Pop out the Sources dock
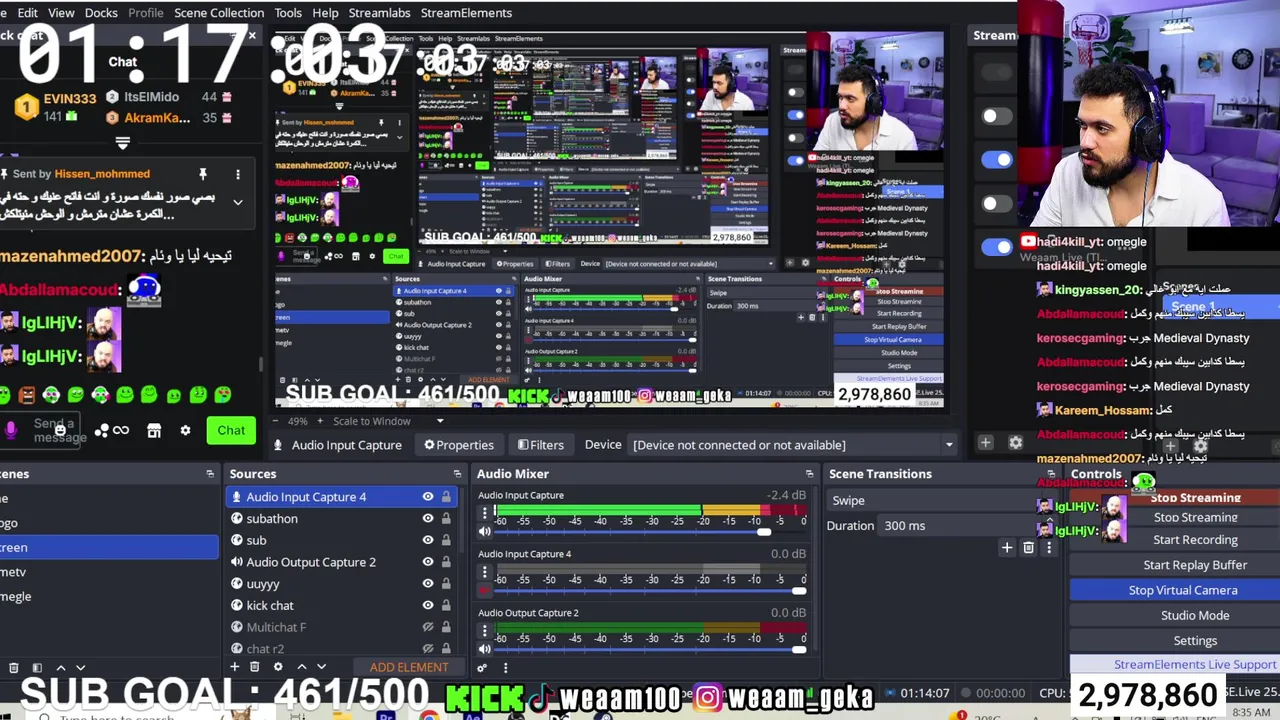Image resolution: width=1280 pixels, height=720 pixels. [x=457, y=474]
